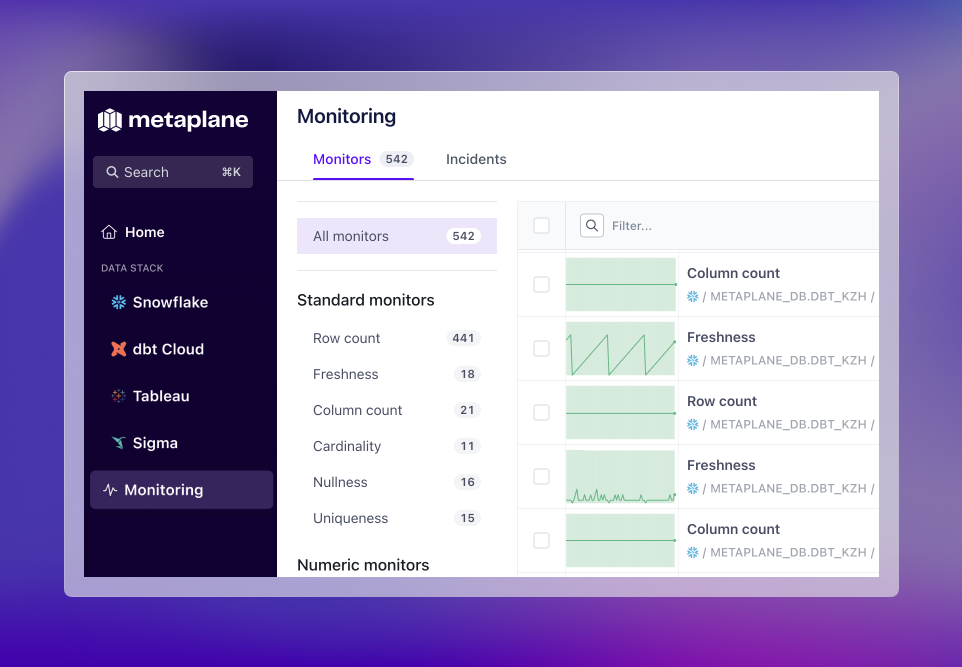Screen dimensions: 962x667
Task: Click the magnifier icon in the filter bar
Action: tap(591, 226)
